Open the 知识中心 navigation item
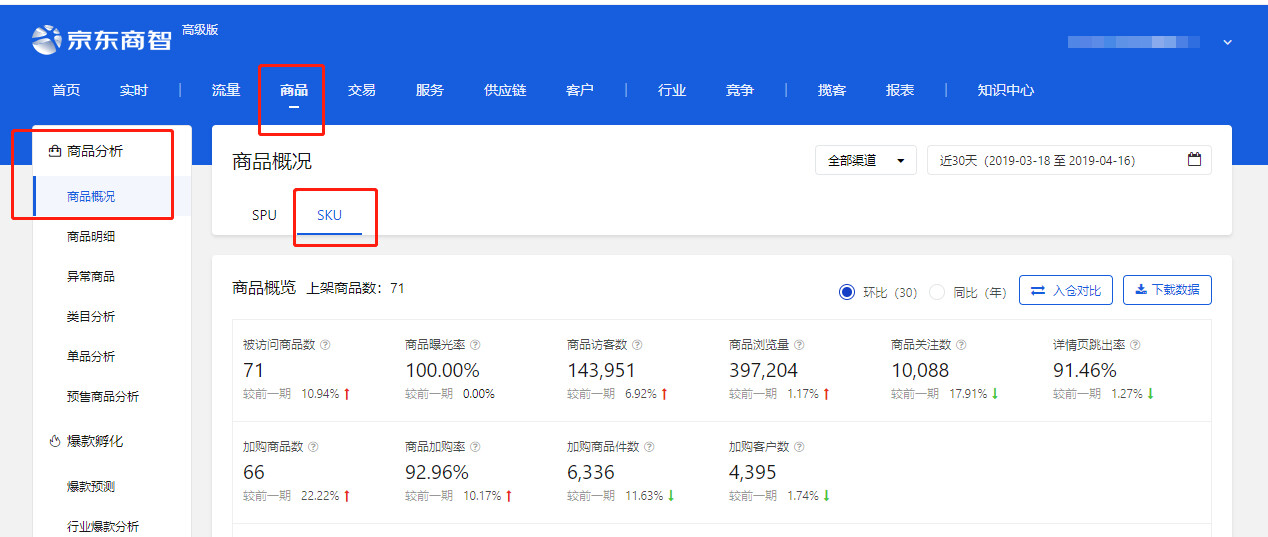 pyautogui.click(x=1006, y=90)
